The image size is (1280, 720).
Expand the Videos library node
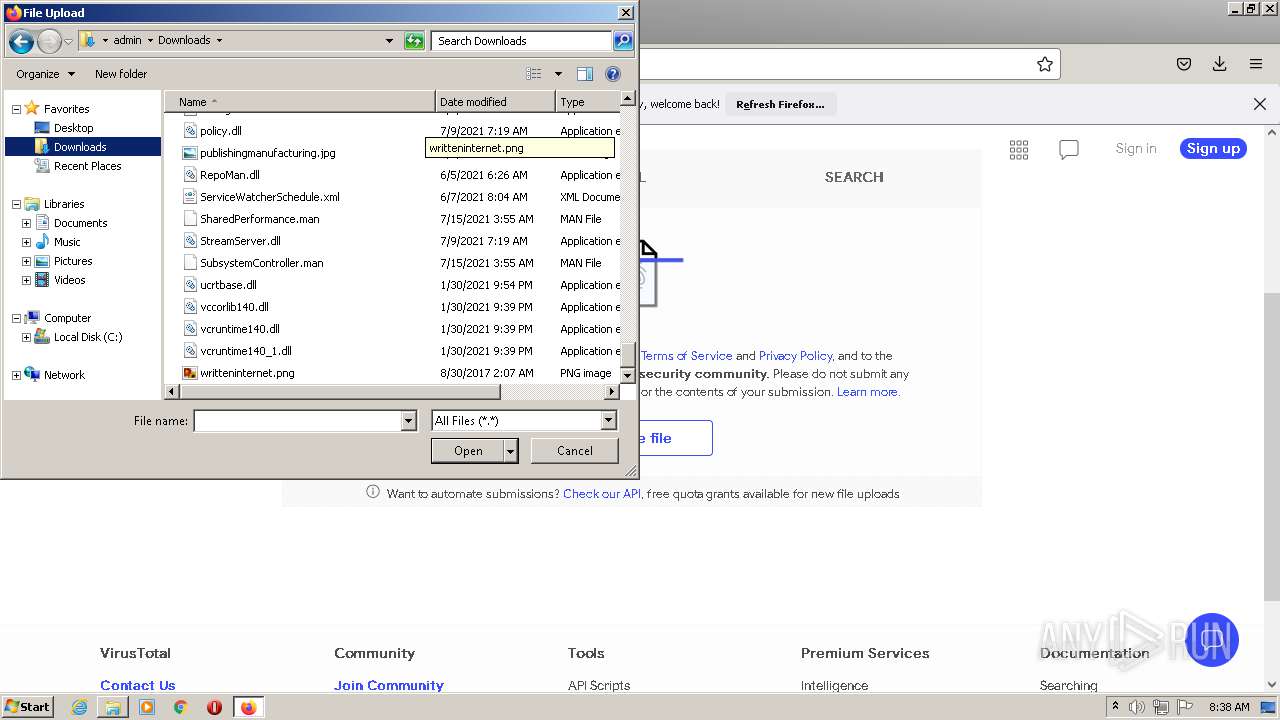click(x=26, y=280)
